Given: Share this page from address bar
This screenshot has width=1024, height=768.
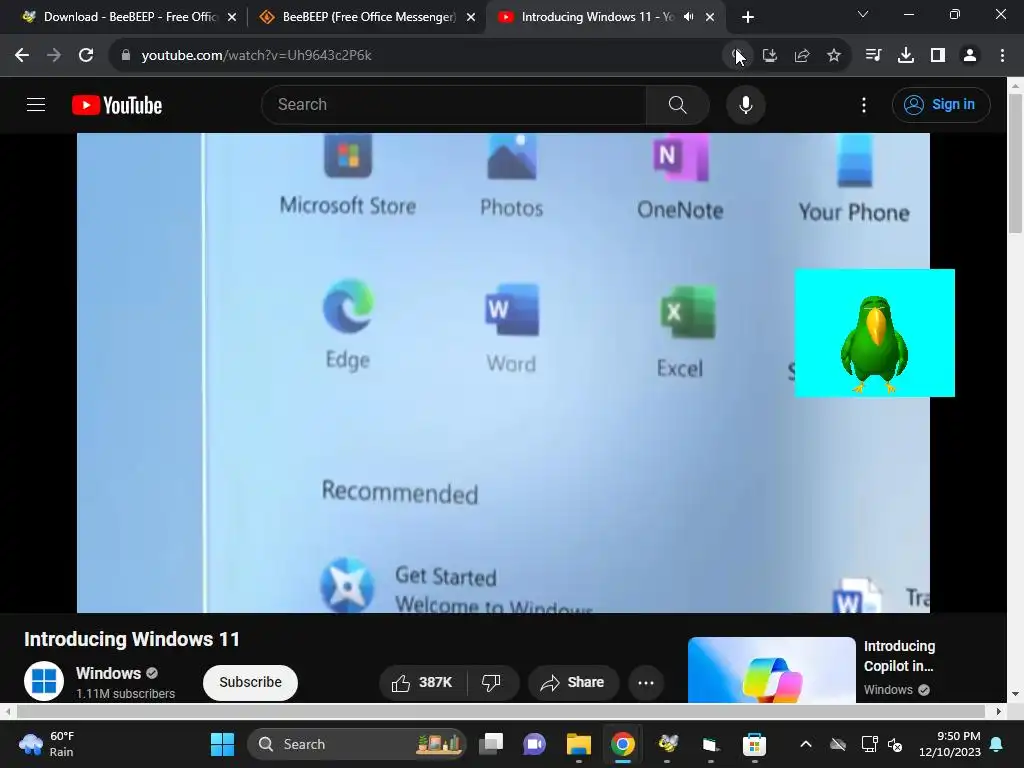Looking at the screenshot, I should pos(802,55).
